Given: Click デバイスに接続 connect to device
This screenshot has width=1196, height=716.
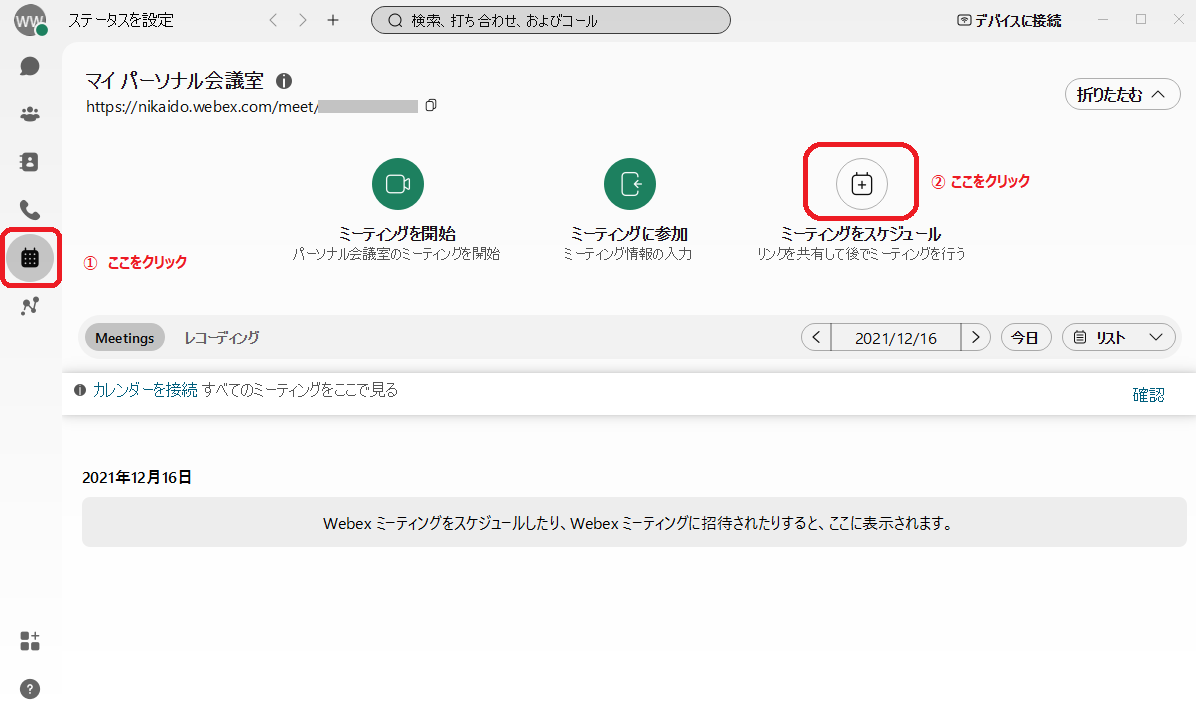Looking at the screenshot, I should point(1009,21).
